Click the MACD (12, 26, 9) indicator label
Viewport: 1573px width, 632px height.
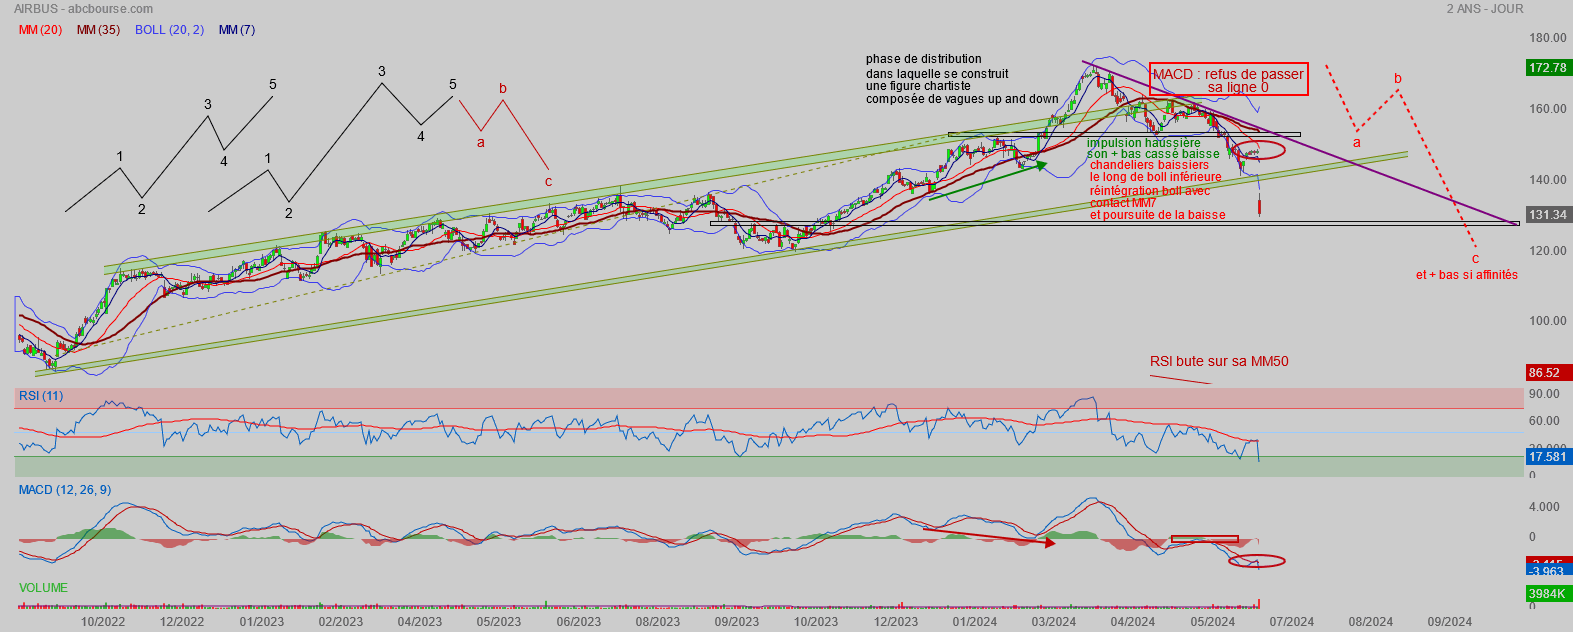(x=65, y=490)
